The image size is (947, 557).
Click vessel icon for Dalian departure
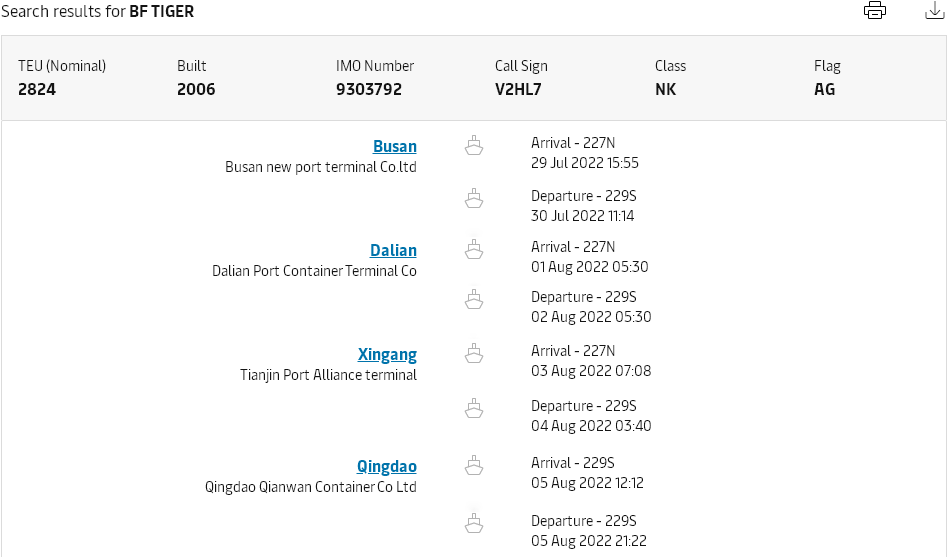[474, 299]
